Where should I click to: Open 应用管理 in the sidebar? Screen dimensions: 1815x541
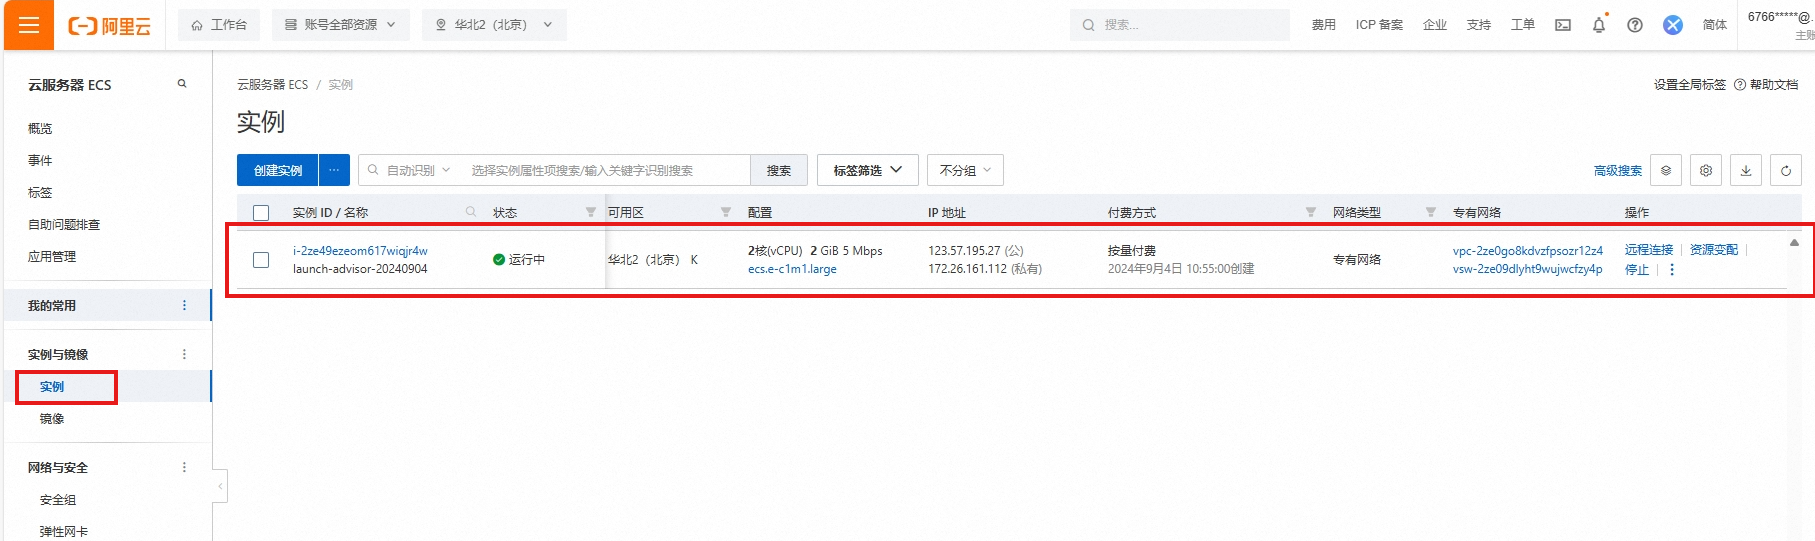(x=52, y=256)
